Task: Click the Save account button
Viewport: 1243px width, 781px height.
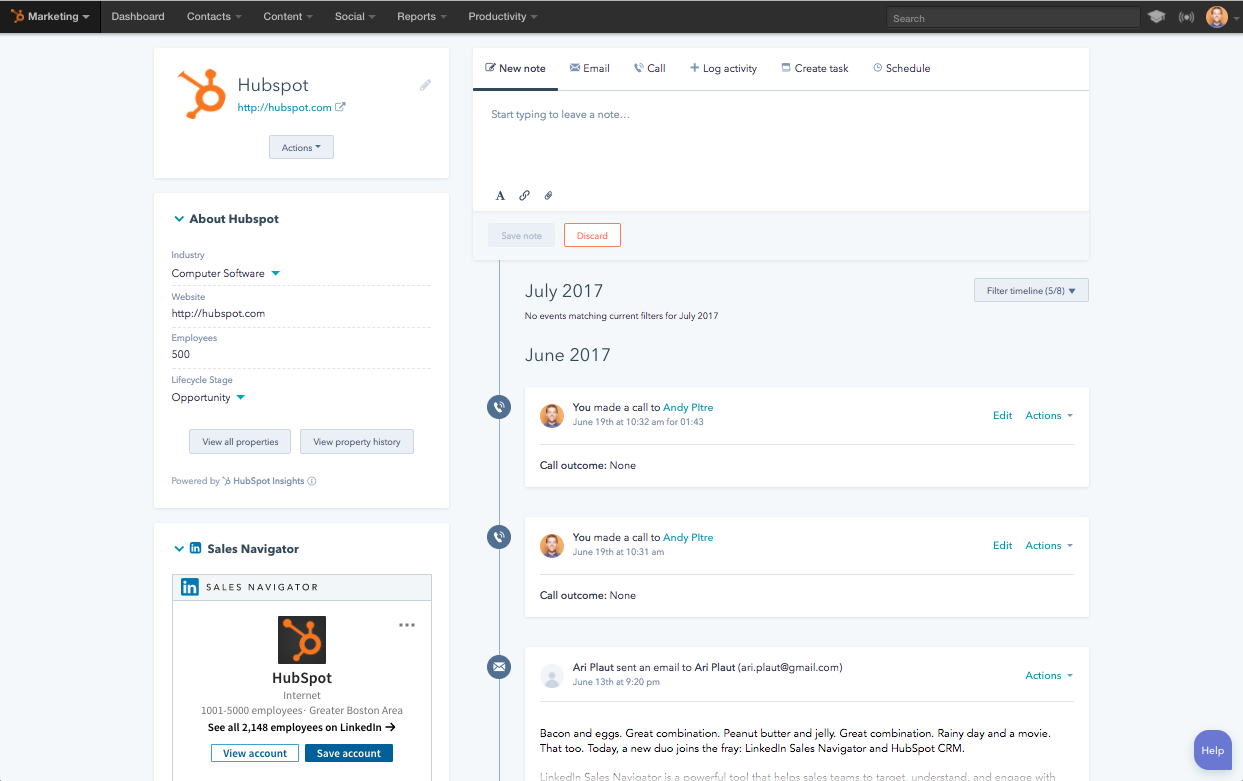Action: point(349,753)
